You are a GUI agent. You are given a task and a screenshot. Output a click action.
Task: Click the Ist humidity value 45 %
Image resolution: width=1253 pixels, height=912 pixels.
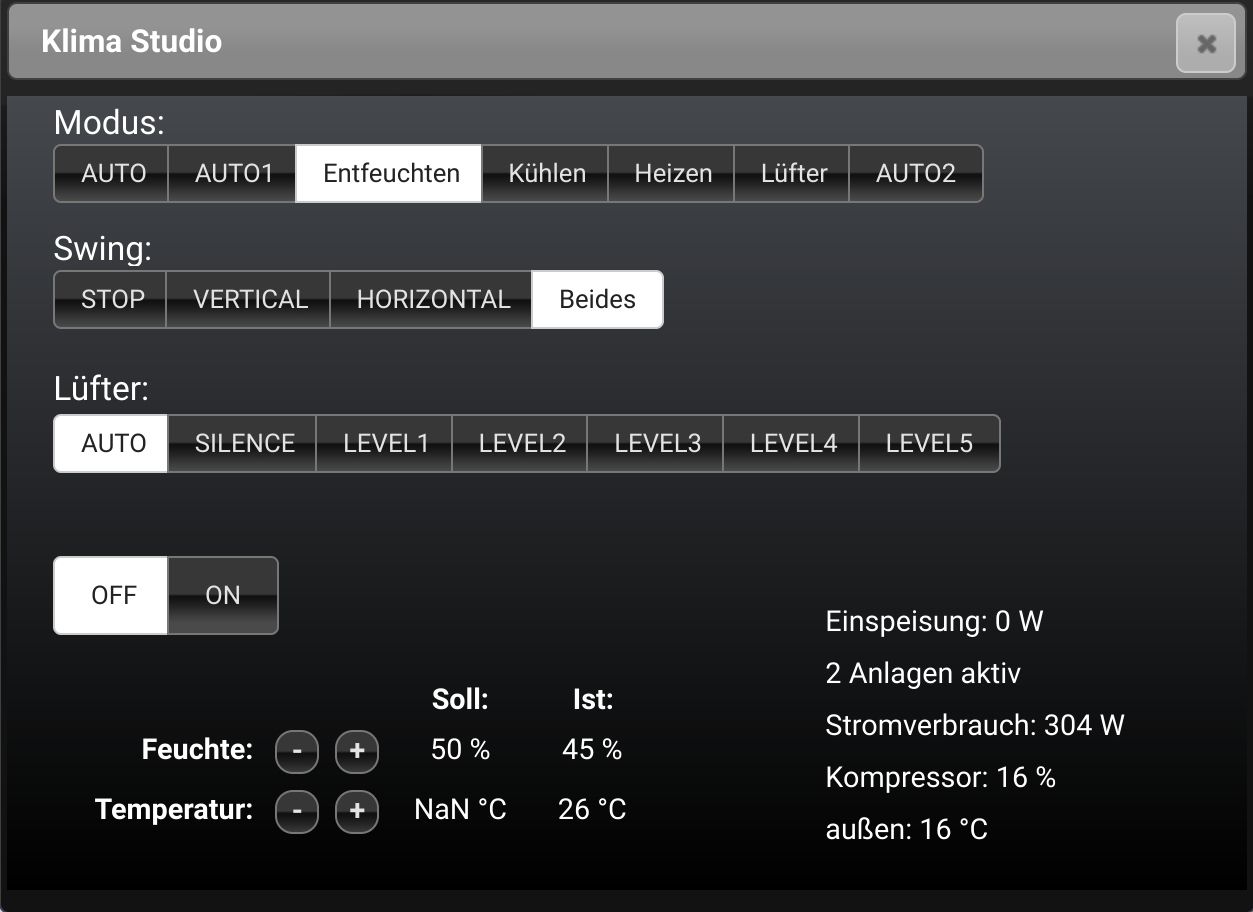pos(592,749)
